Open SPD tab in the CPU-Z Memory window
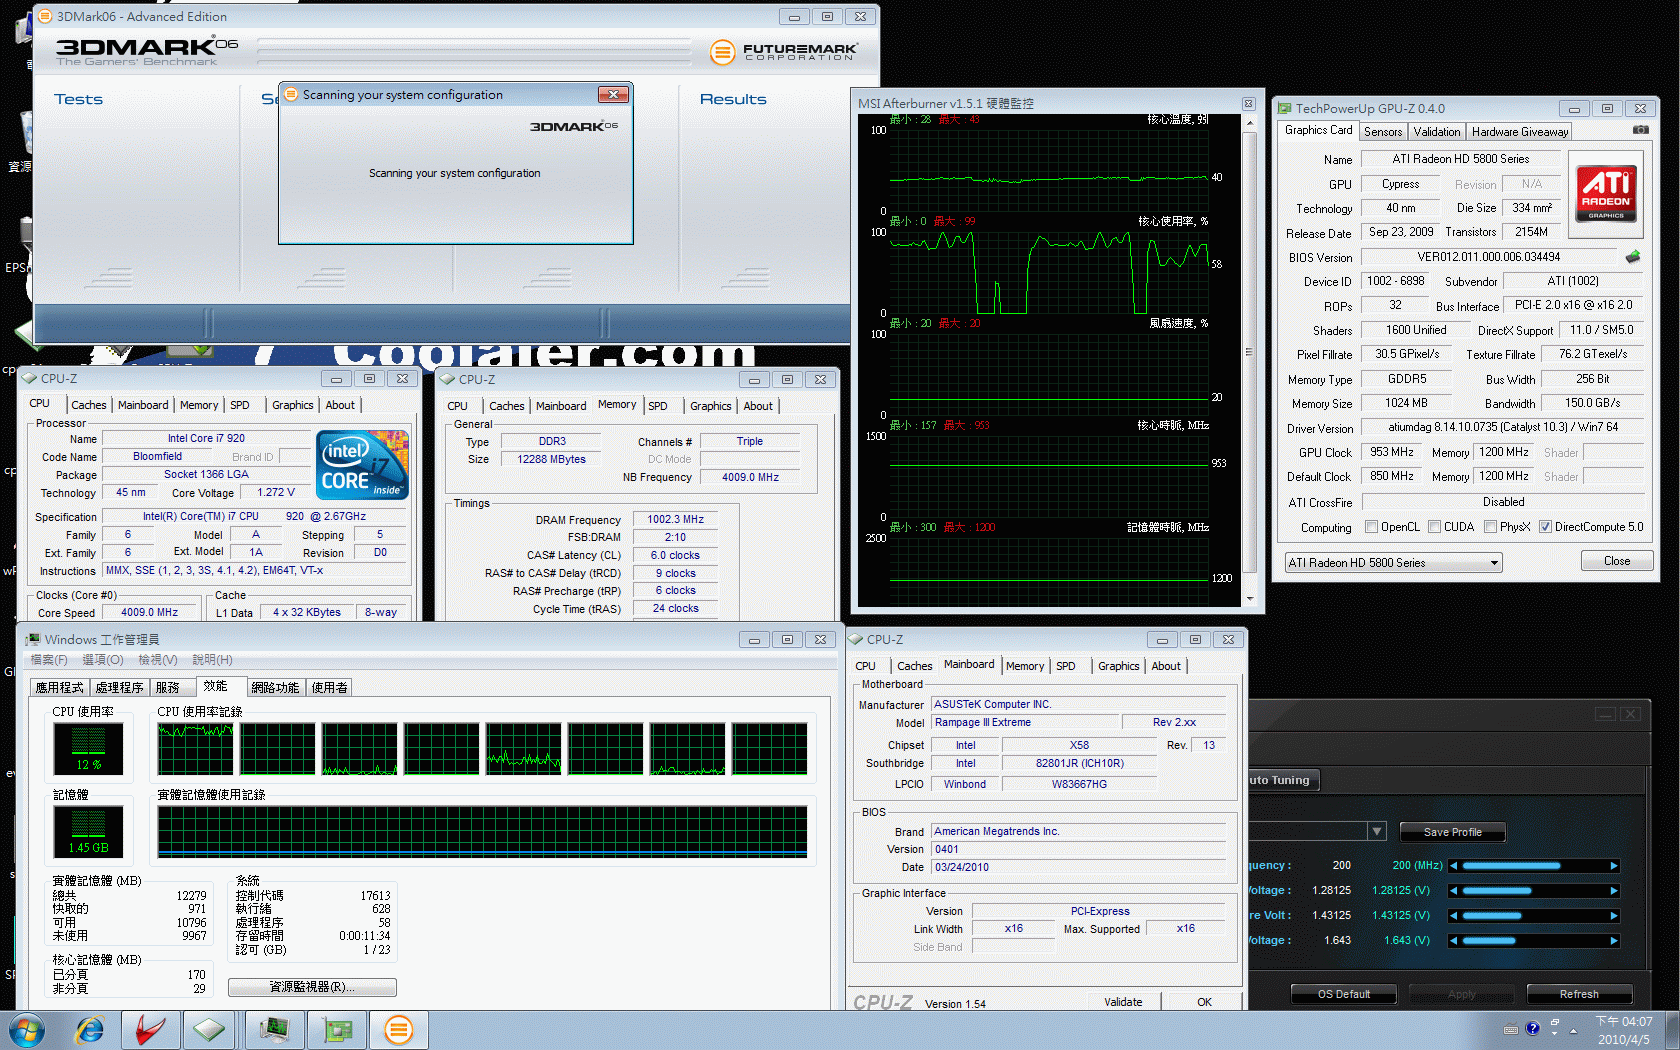Image resolution: width=1680 pixels, height=1050 pixels. [x=657, y=406]
